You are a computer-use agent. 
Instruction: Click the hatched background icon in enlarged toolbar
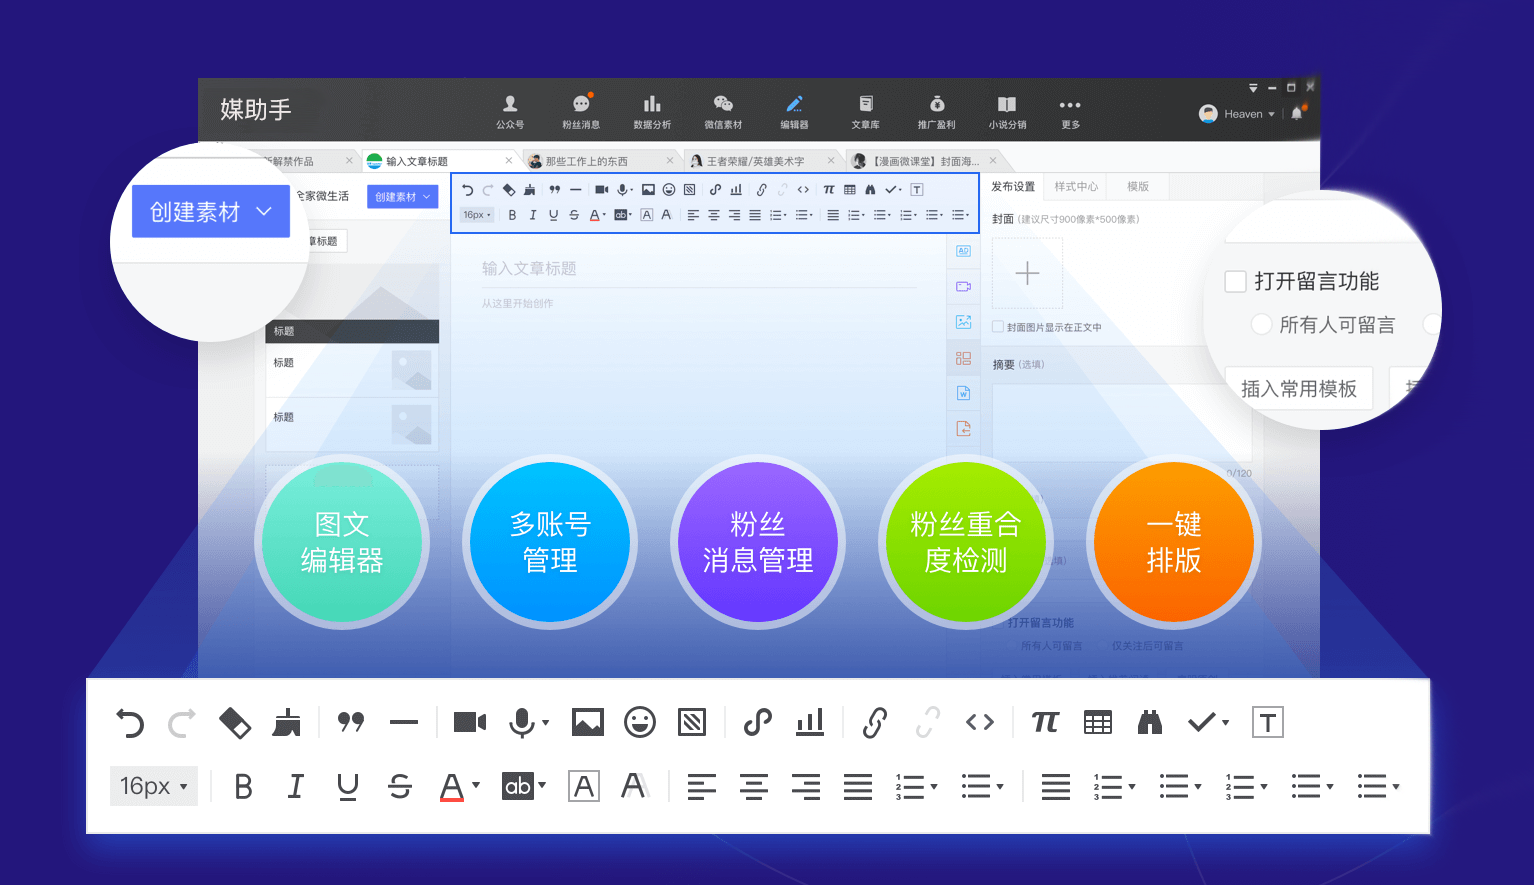[692, 722]
